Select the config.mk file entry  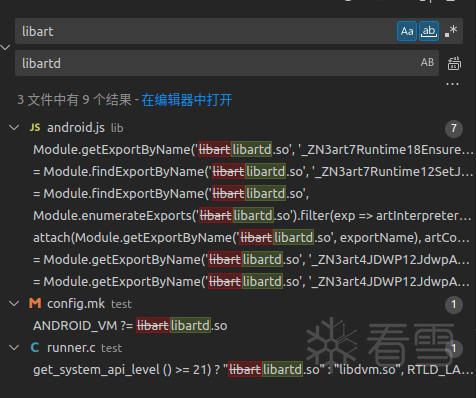point(238,304)
